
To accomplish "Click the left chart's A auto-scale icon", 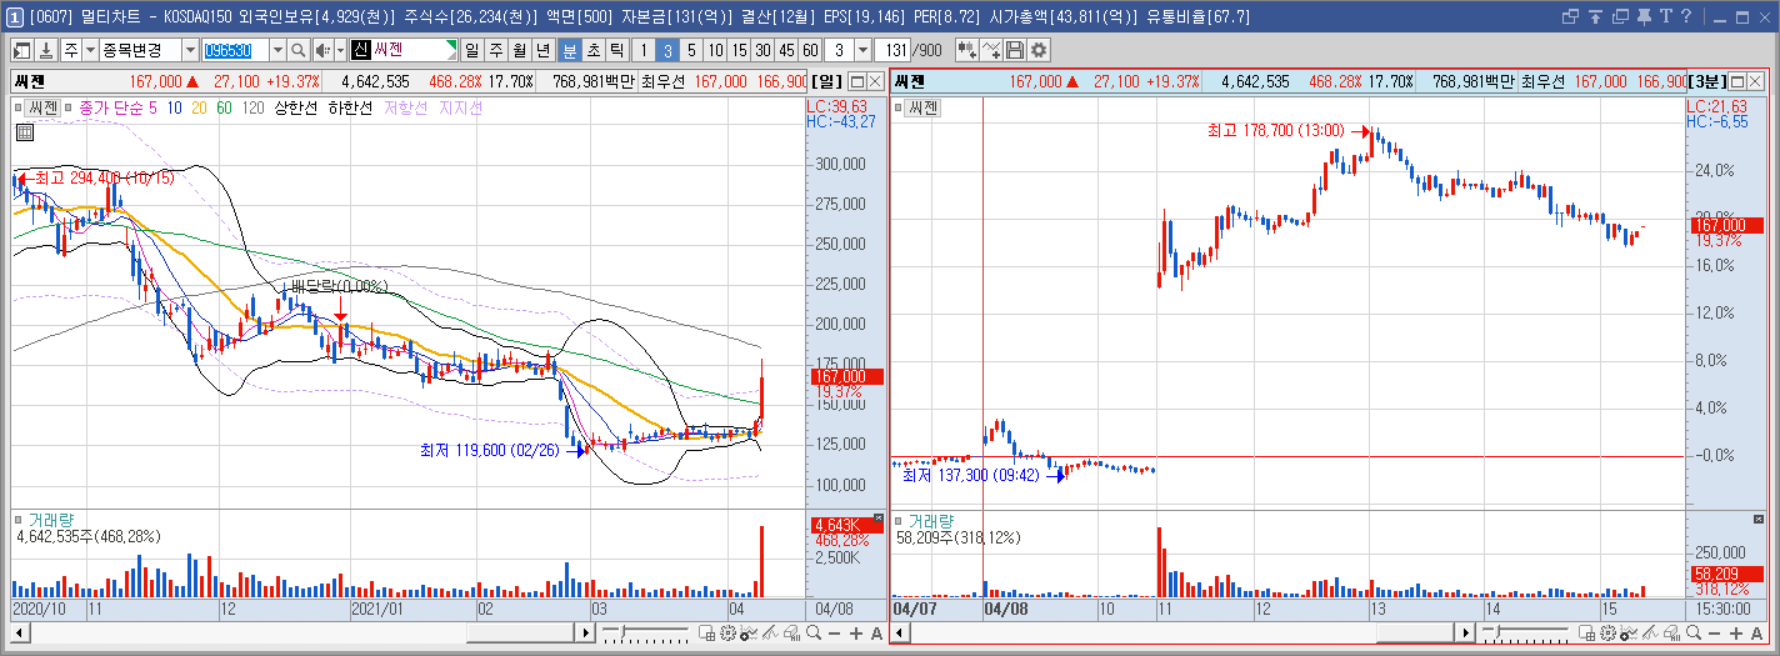I will point(877,633).
